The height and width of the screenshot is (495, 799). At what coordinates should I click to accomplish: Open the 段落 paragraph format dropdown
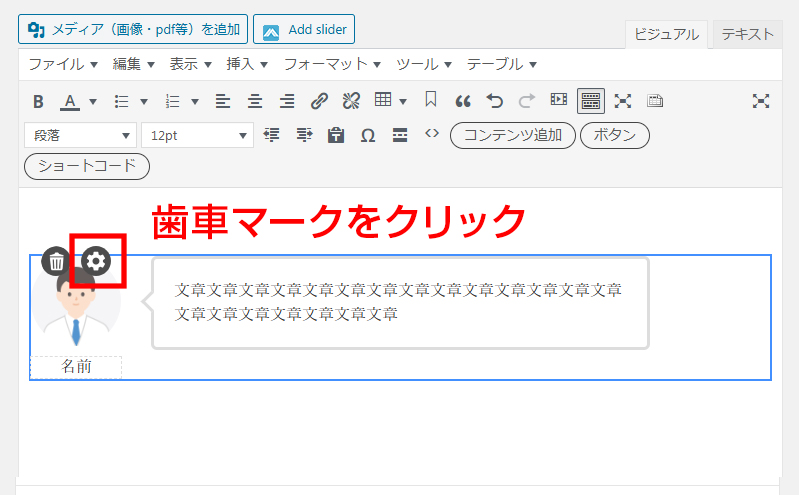[80, 135]
